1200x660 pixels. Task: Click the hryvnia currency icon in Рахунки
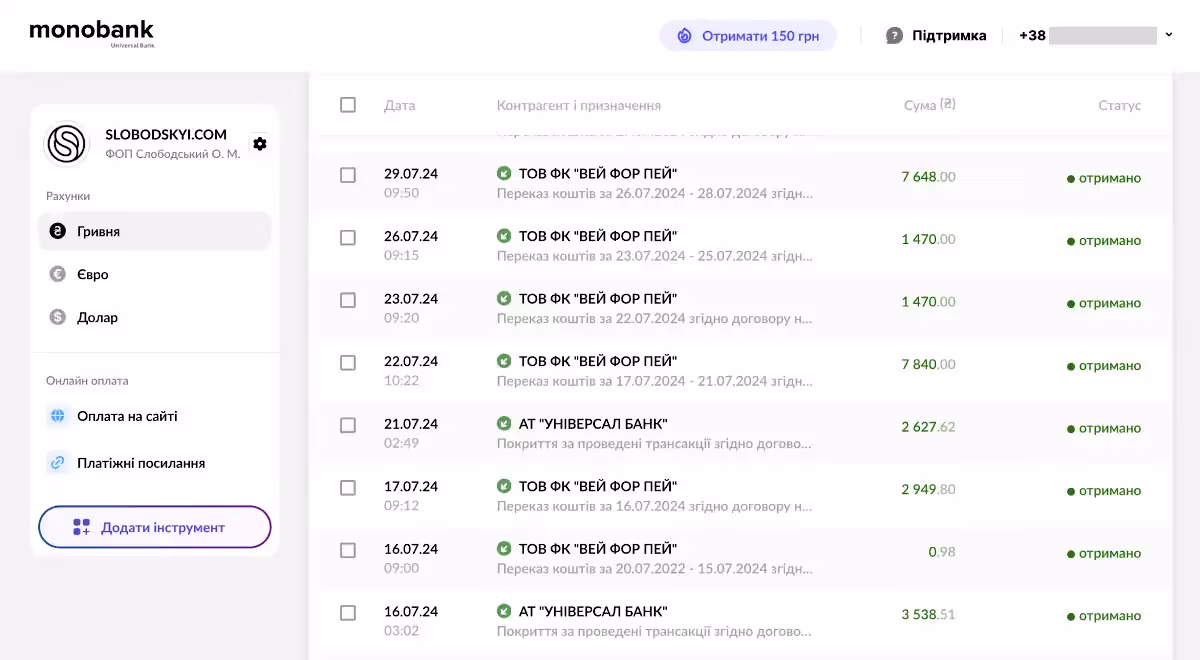point(58,231)
